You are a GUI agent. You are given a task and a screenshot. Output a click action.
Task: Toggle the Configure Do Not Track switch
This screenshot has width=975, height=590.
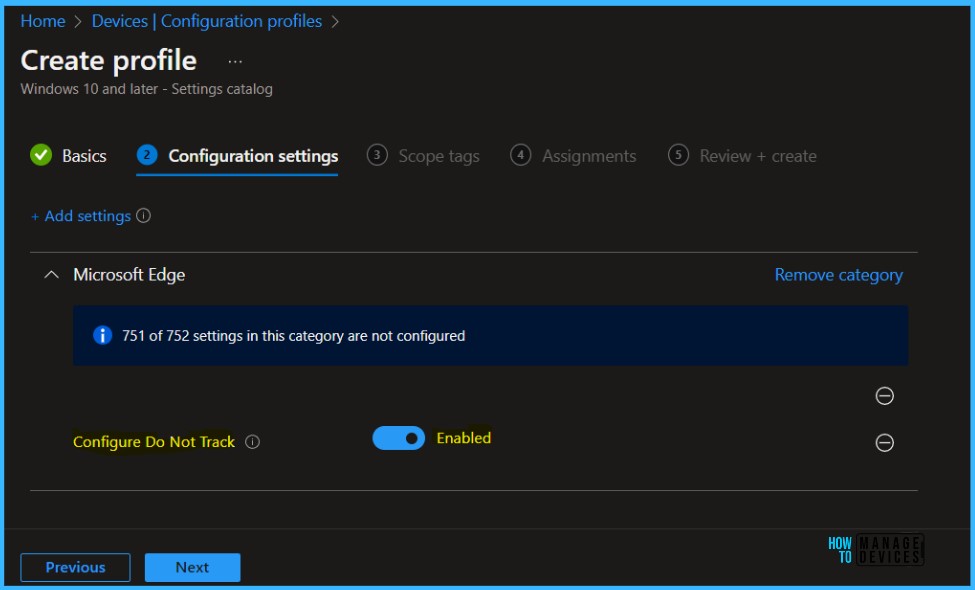(399, 438)
